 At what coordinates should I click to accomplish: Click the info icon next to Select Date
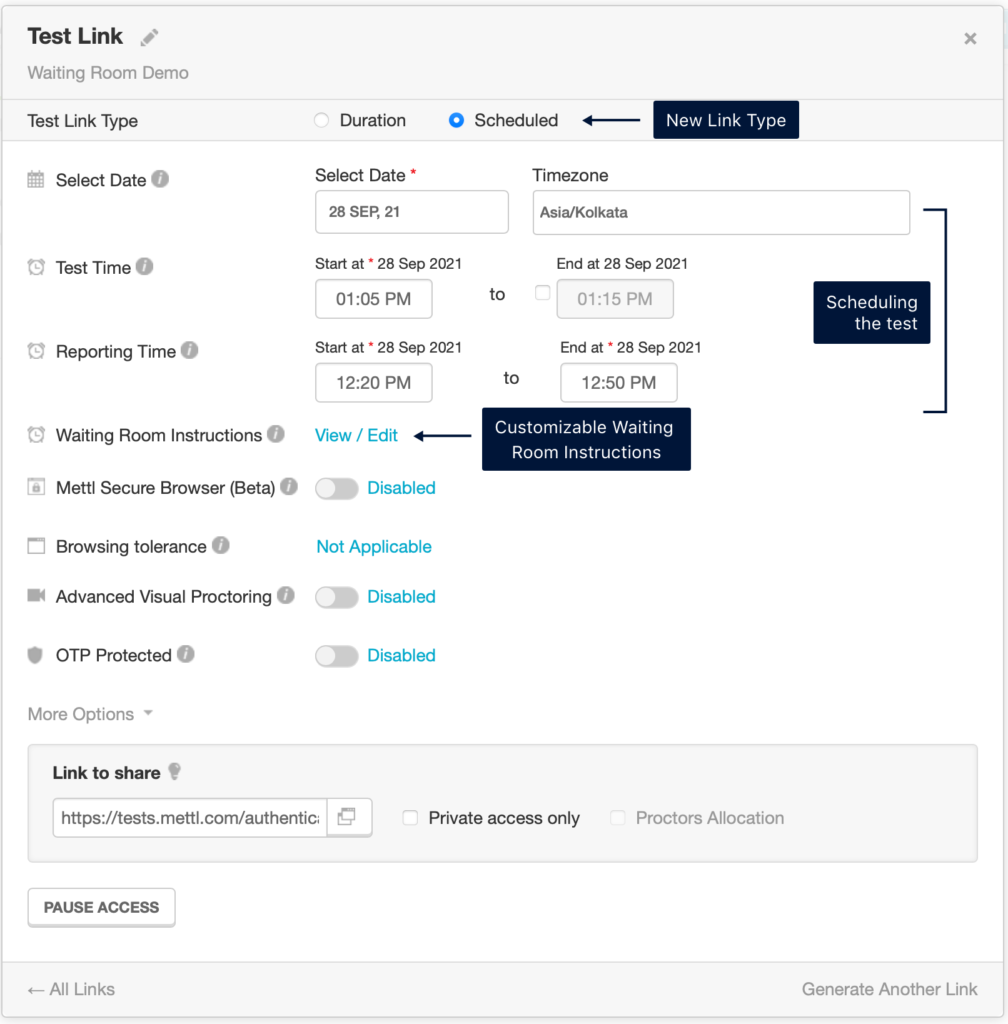tap(160, 180)
